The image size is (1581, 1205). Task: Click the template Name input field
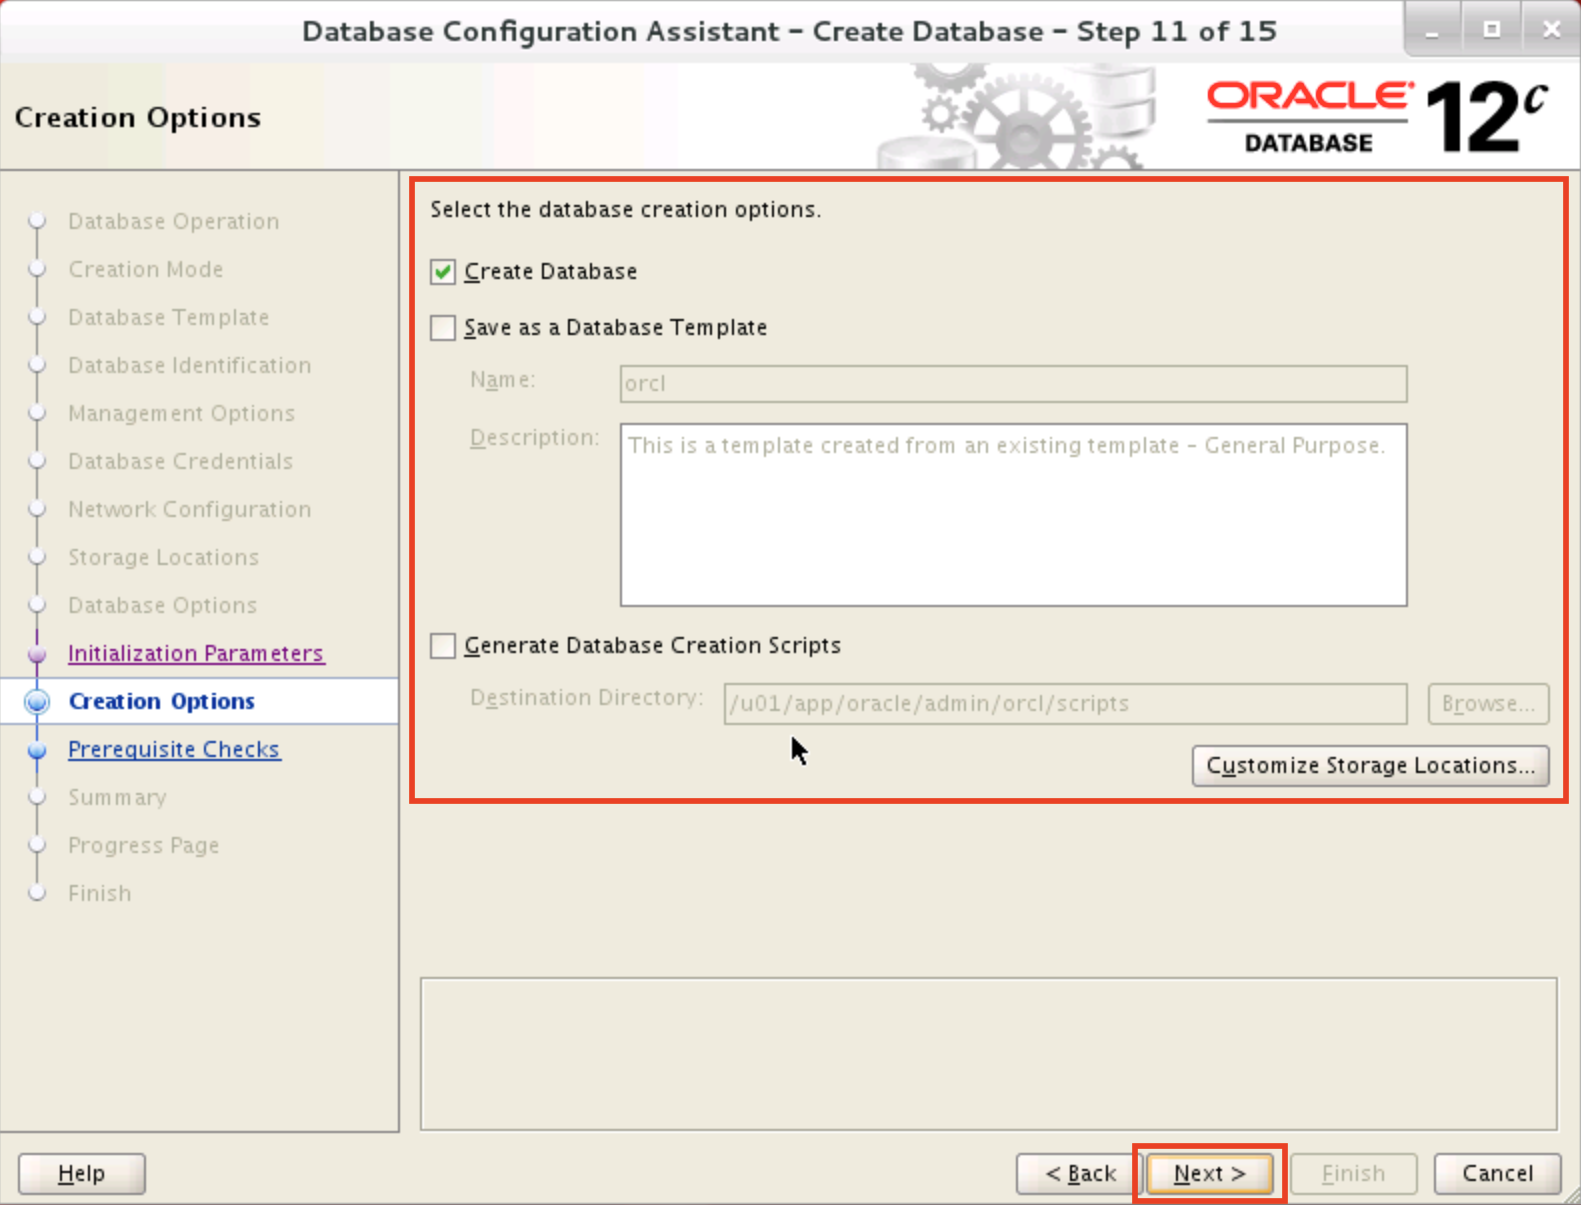click(x=1012, y=384)
